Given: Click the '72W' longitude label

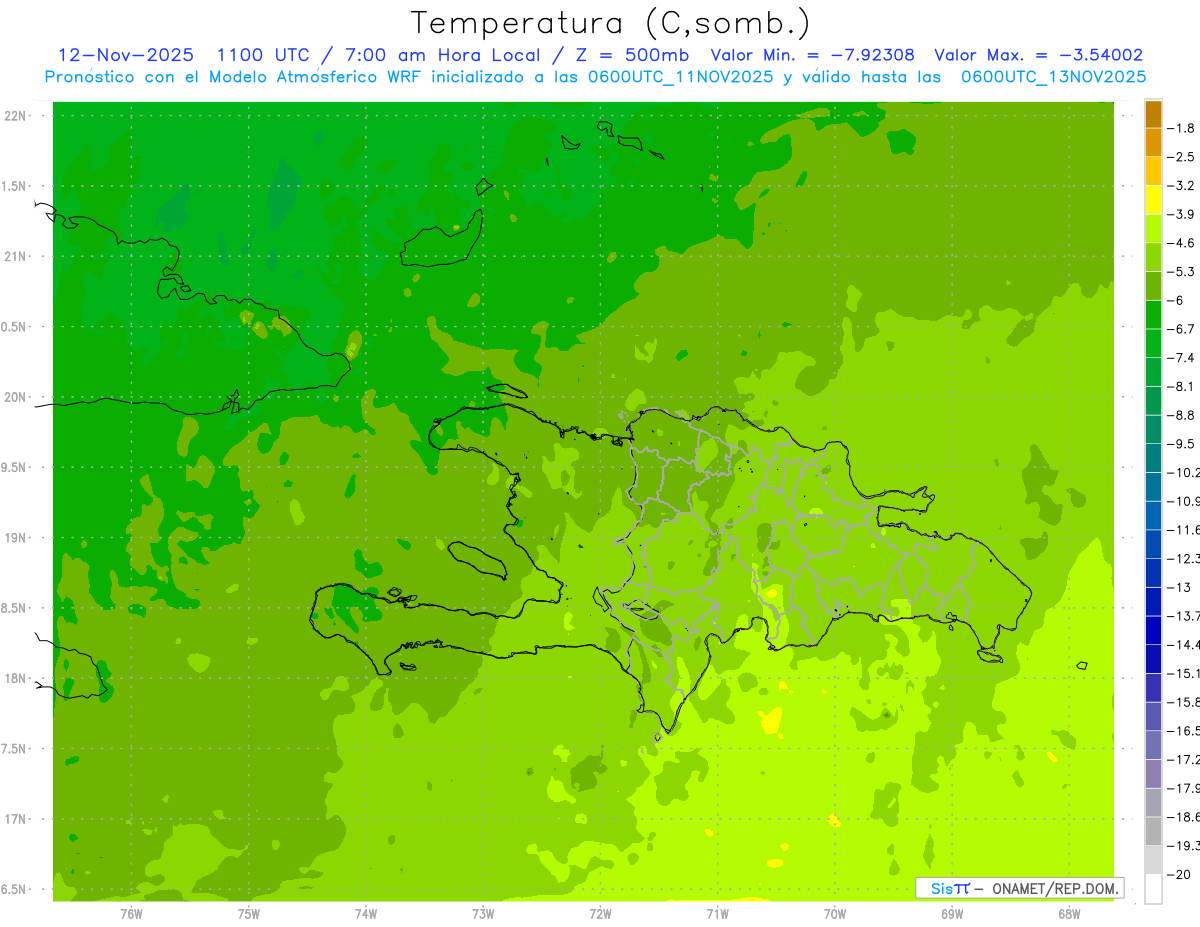Looking at the screenshot, I should (x=600, y=914).
